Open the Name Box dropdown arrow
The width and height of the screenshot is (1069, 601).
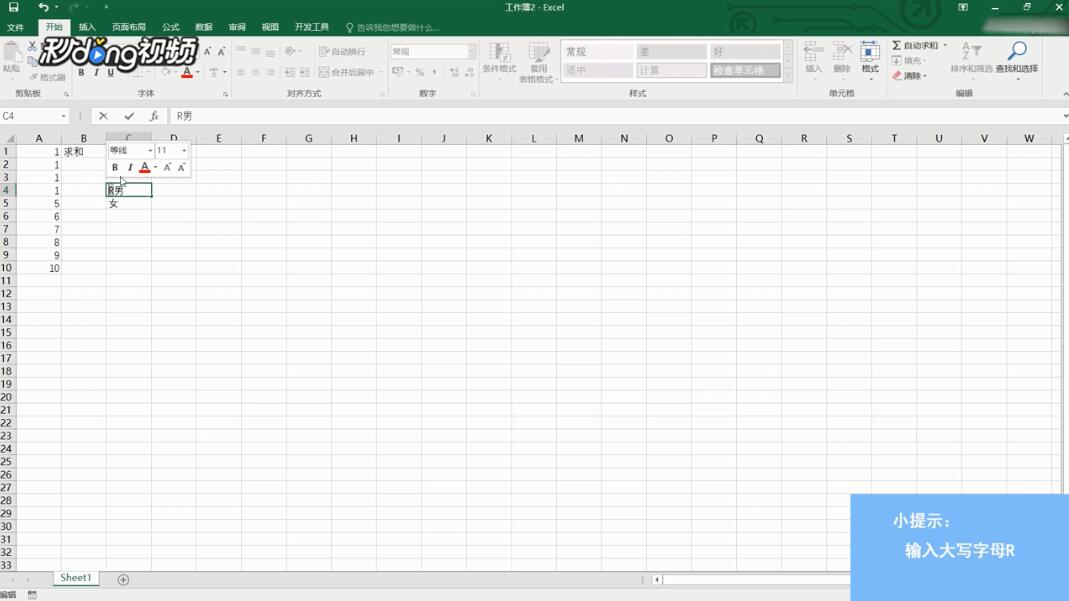(x=63, y=117)
